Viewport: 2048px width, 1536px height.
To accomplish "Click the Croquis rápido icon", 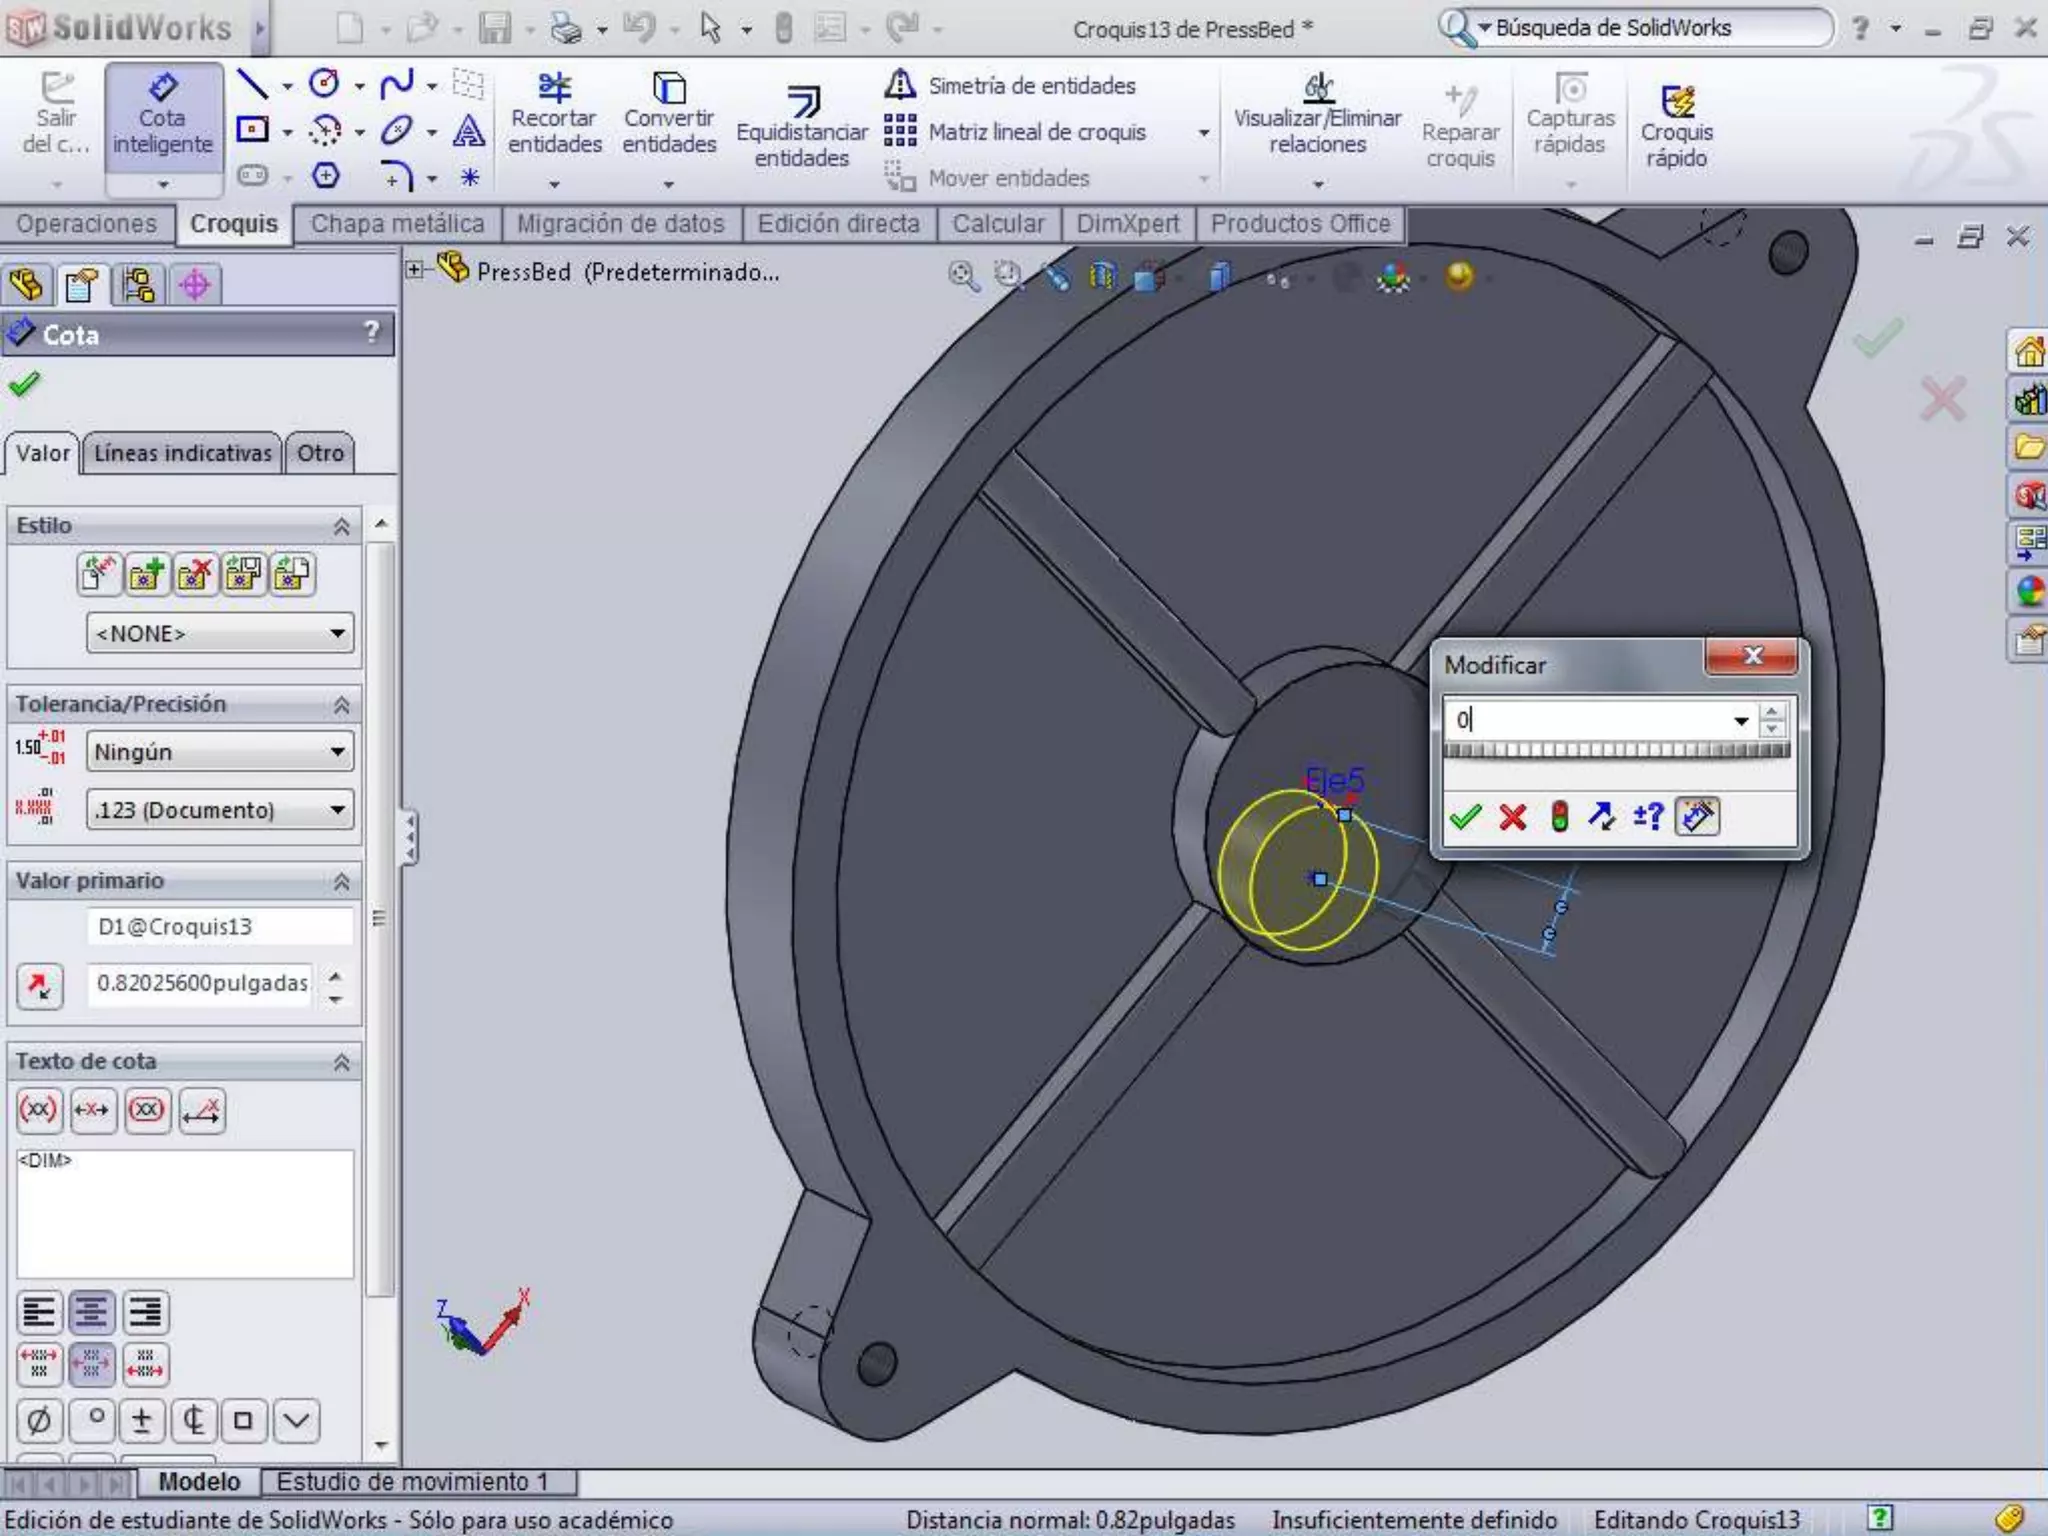I will [1677, 127].
